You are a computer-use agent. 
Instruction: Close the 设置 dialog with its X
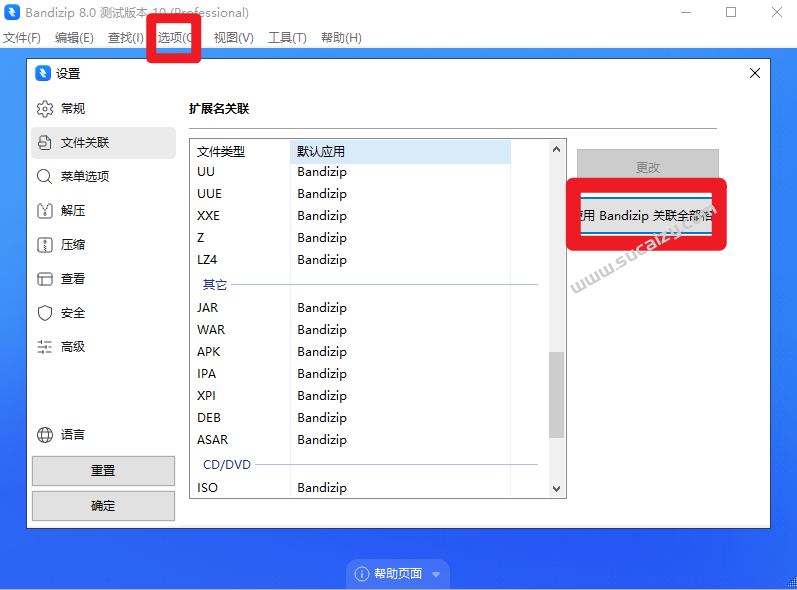tap(755, 73)
